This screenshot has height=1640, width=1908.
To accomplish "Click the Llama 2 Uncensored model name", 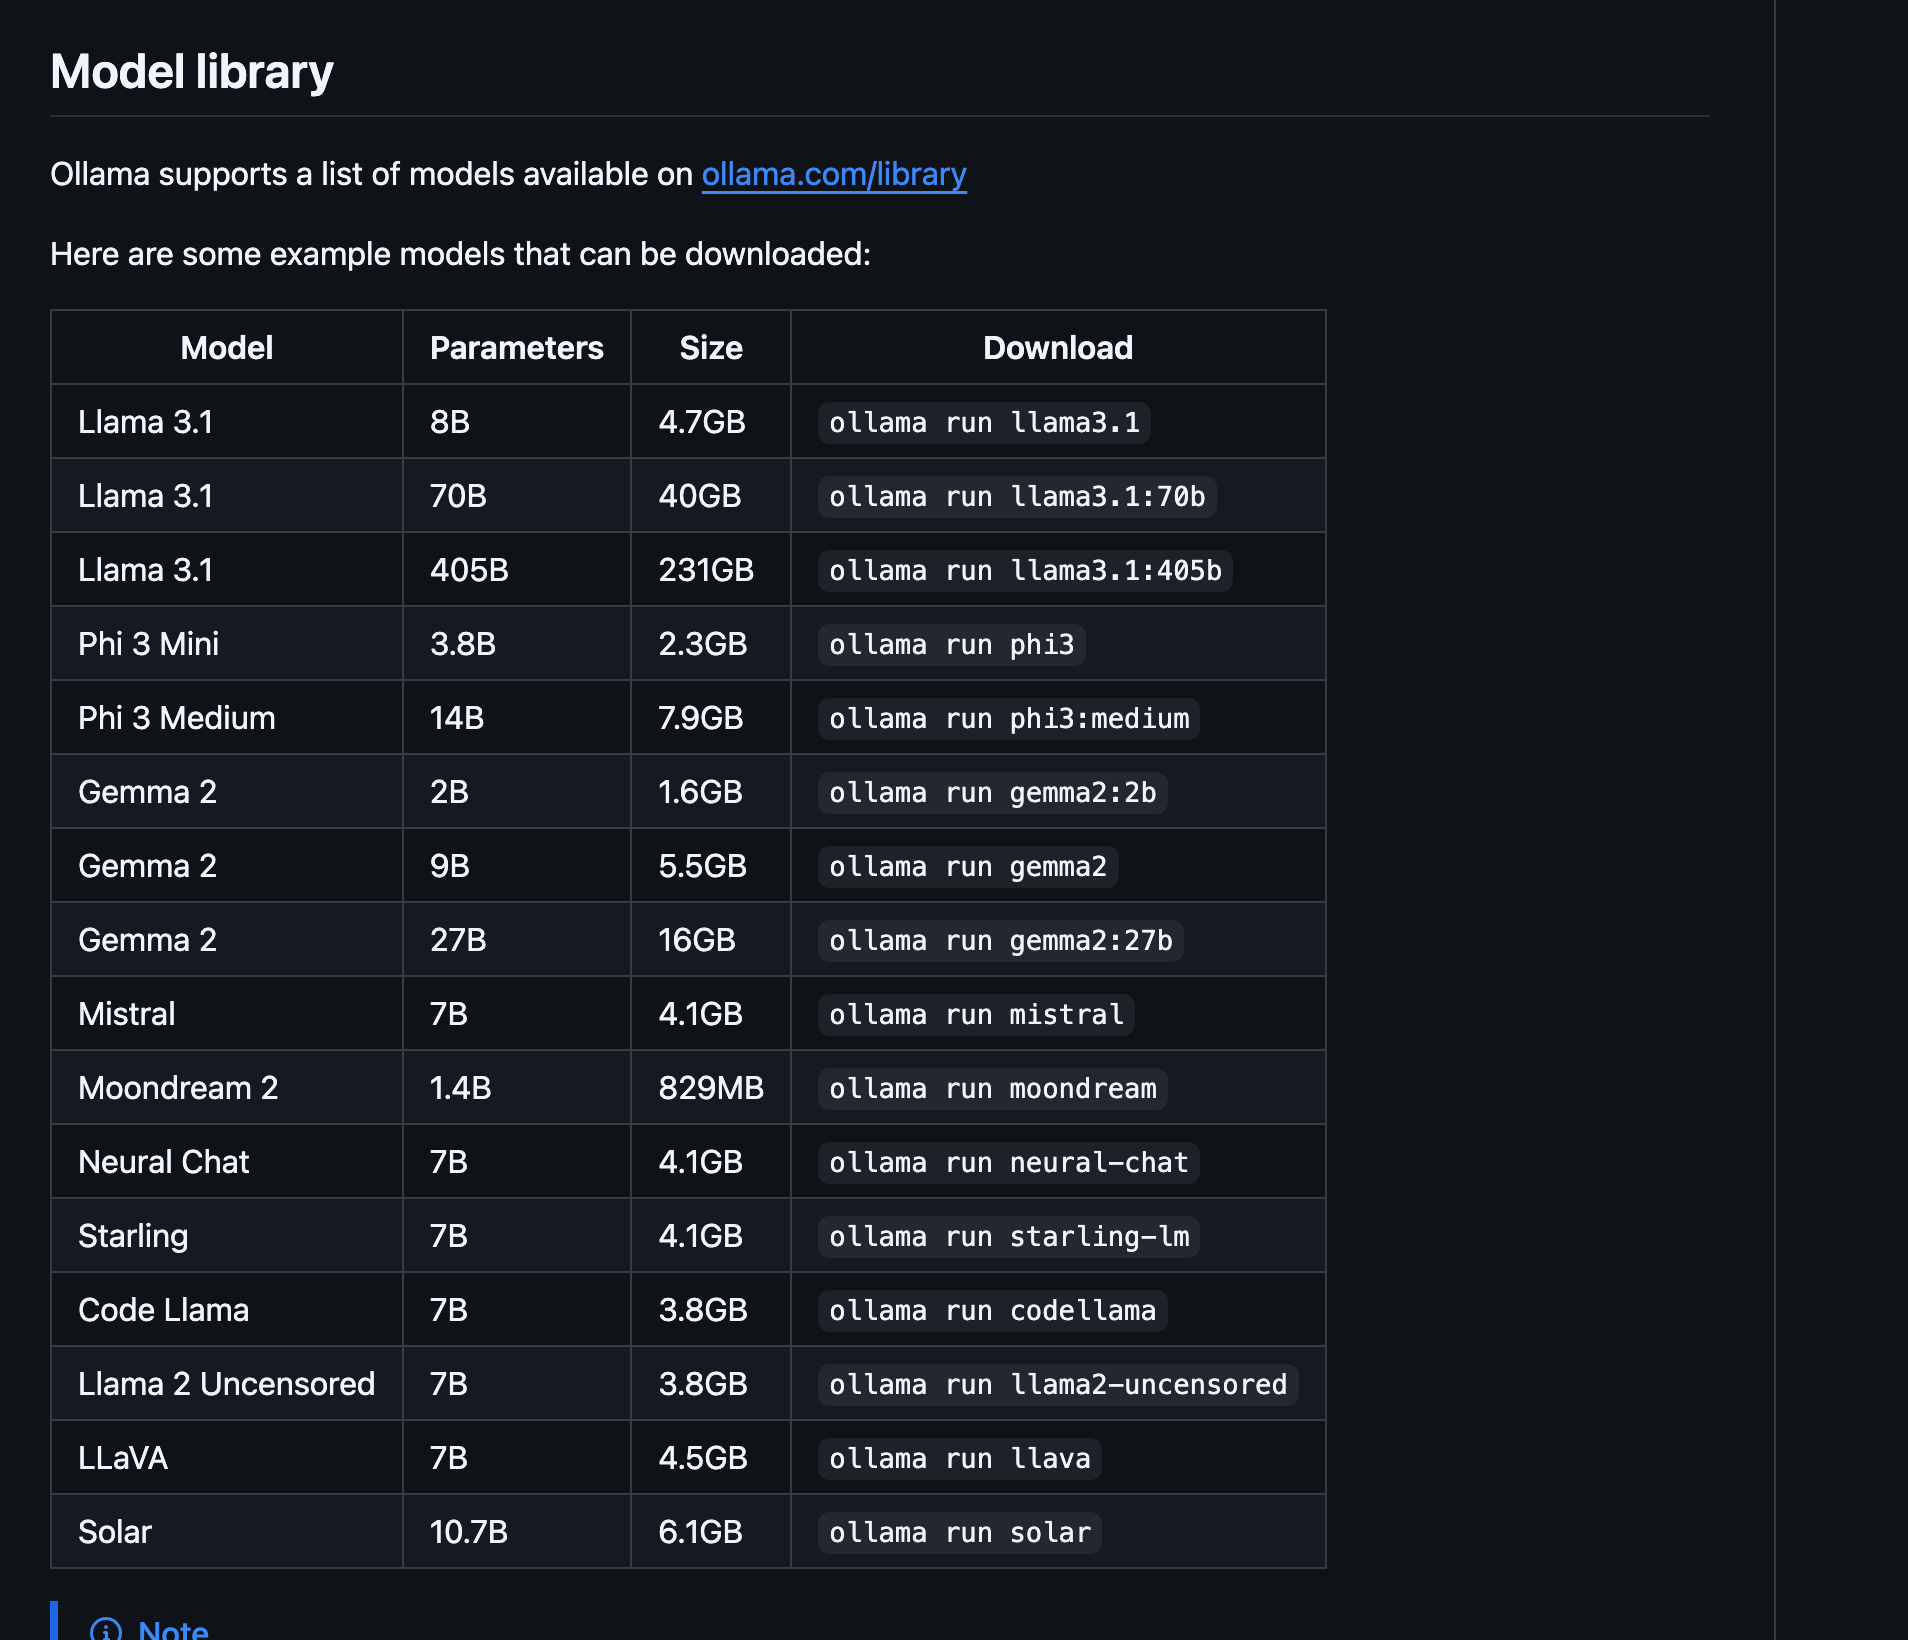I will point(227,1384).
